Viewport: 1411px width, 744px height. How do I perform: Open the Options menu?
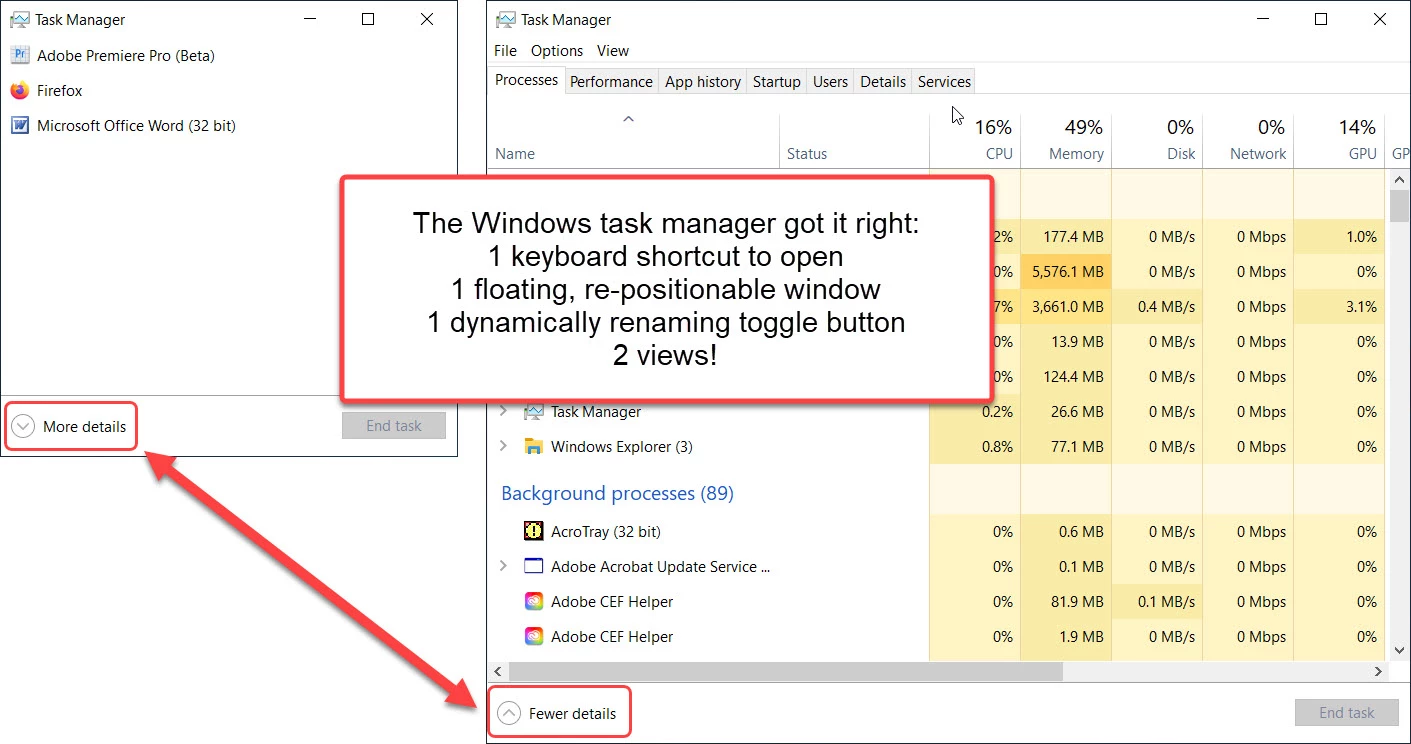tap(557, 51)
